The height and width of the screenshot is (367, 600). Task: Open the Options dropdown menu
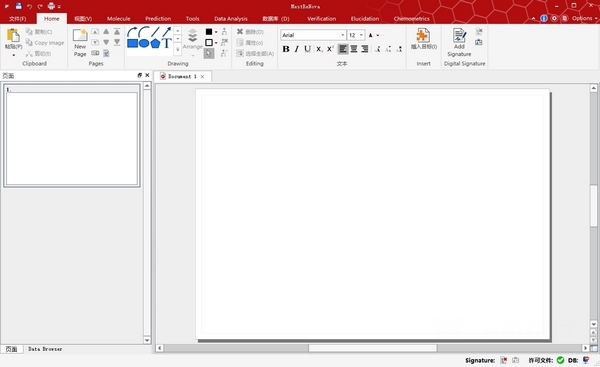pos(584,18)
